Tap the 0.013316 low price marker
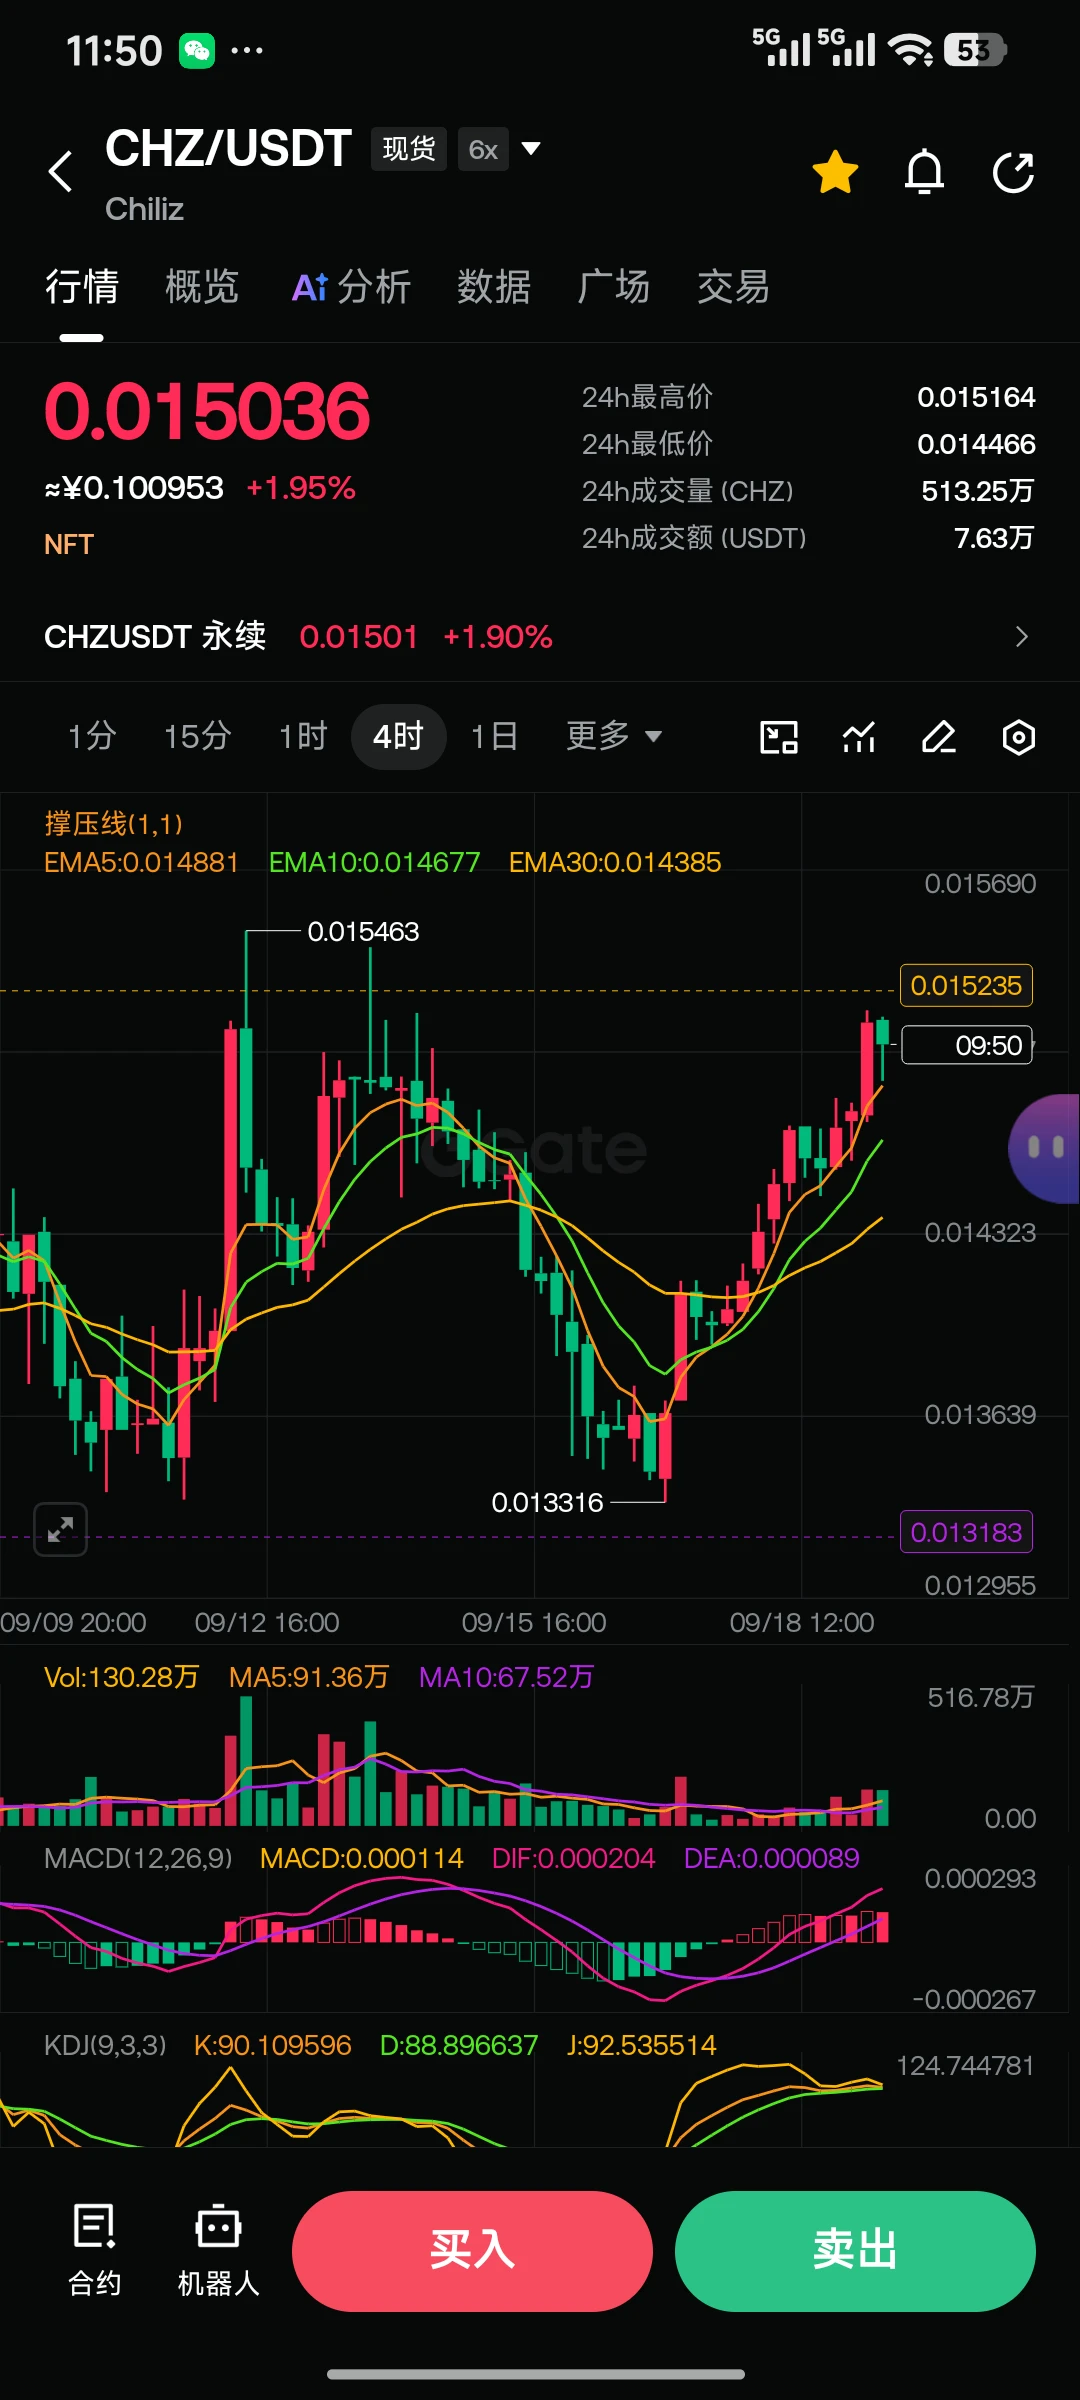Screen dimensions: 1080x2400 coord(547,1502)
